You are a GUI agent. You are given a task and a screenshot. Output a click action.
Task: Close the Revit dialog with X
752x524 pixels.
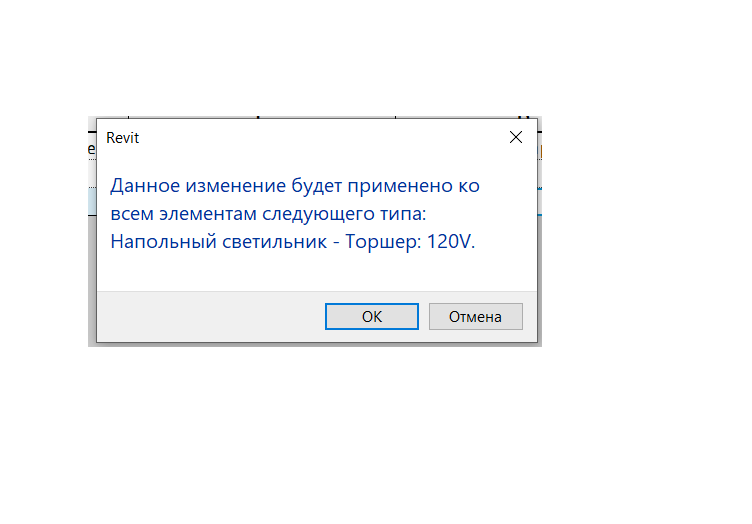[x=516, y=137]
